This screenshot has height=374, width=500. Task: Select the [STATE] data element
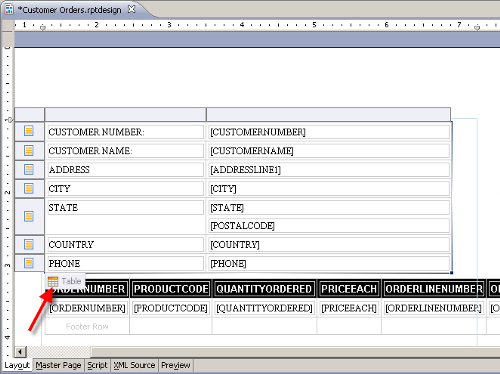(329, 208)
